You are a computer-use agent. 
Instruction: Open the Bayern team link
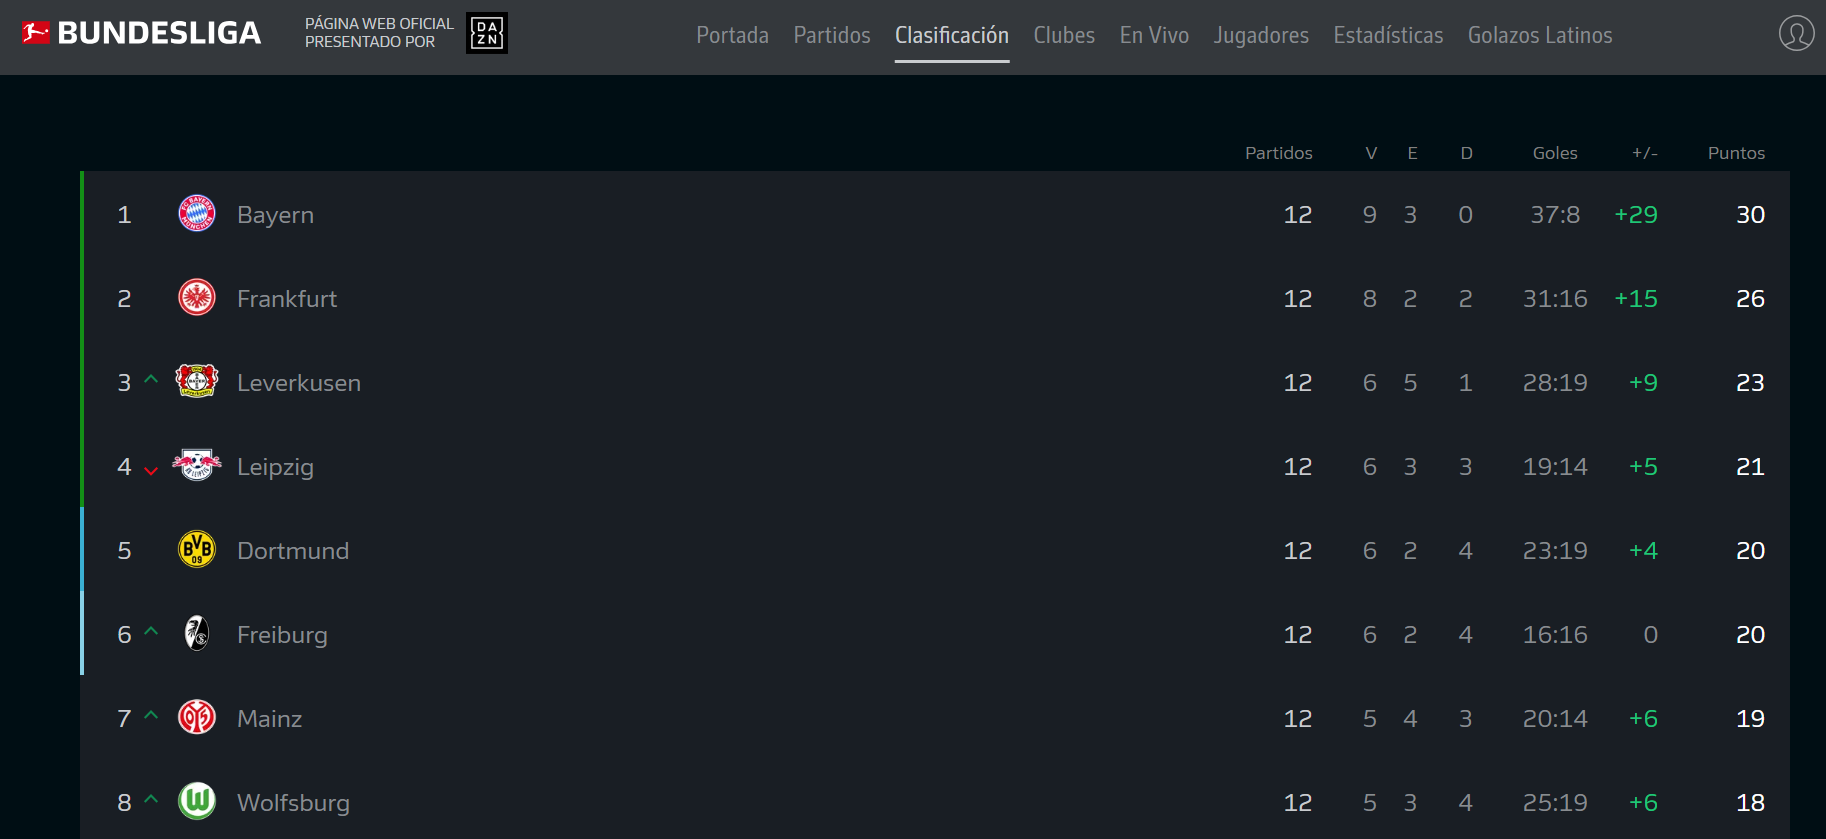pyautogui.click(x=275, y=215)
